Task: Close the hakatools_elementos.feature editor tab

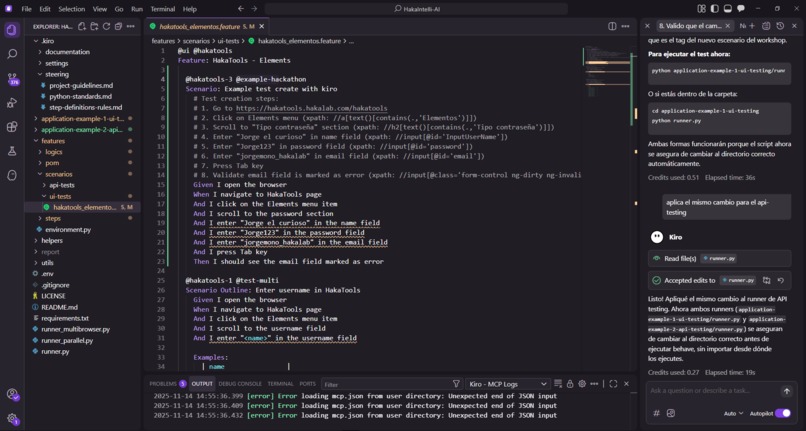Action: [261, 26]
